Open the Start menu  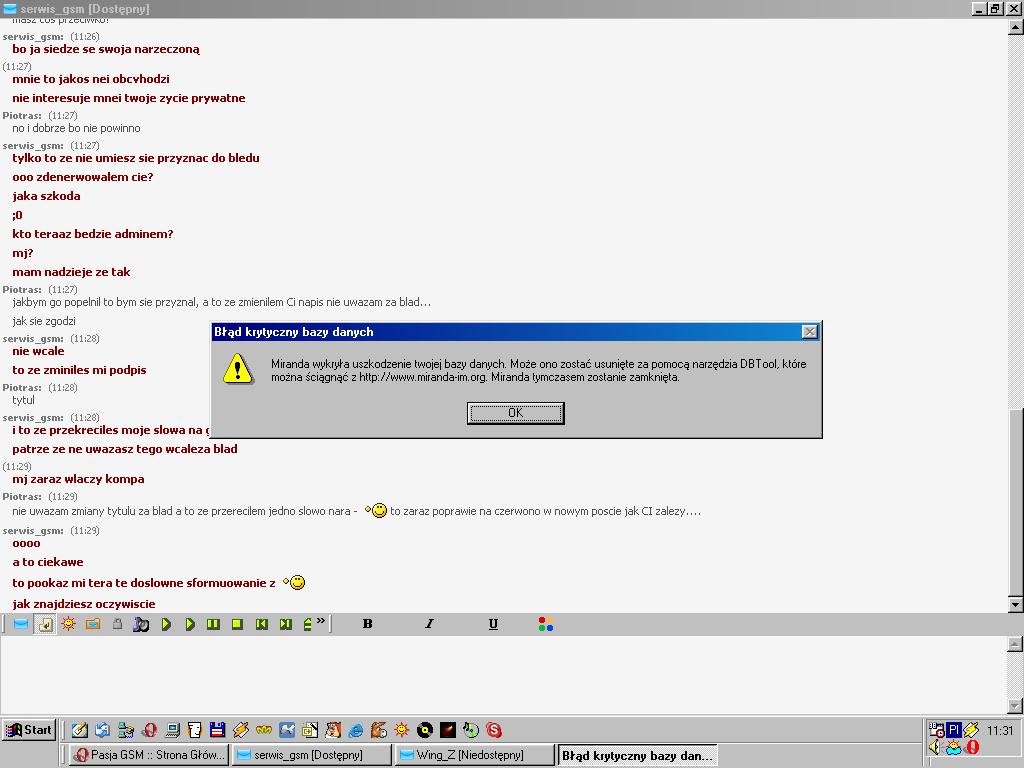[x=29, y=730]
